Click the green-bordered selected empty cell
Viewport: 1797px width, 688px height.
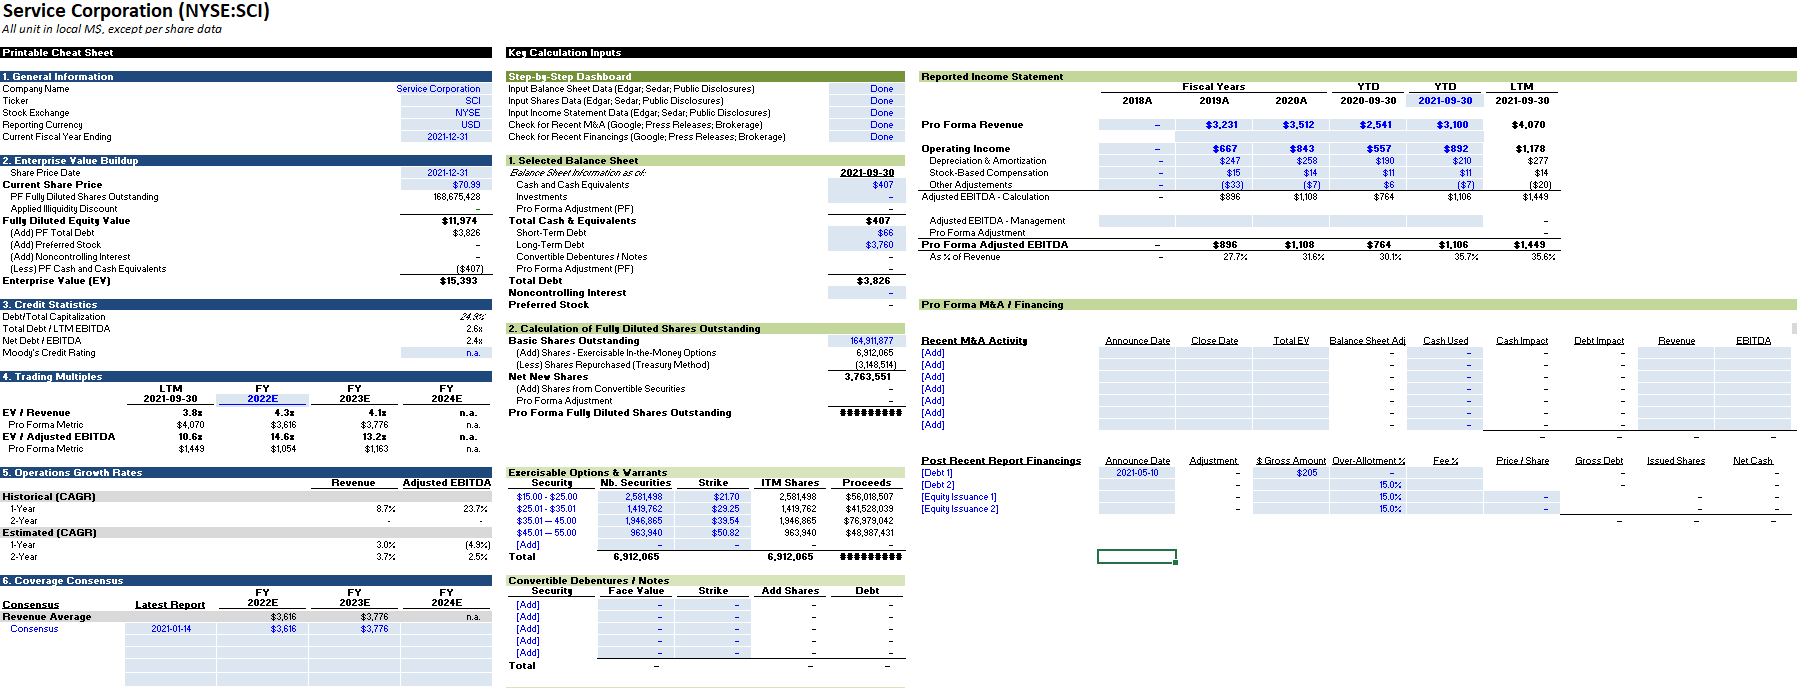tap(1137, 556)
